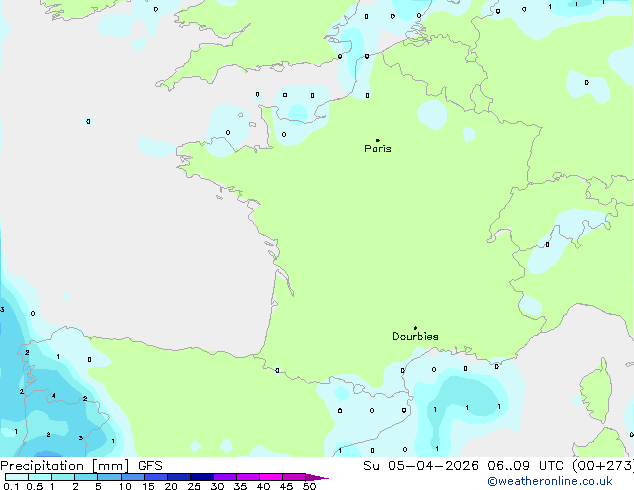This screenshot has width=634, height=490.
Task: Pick the 2–5 mm legend swatch
Action: 86,477
